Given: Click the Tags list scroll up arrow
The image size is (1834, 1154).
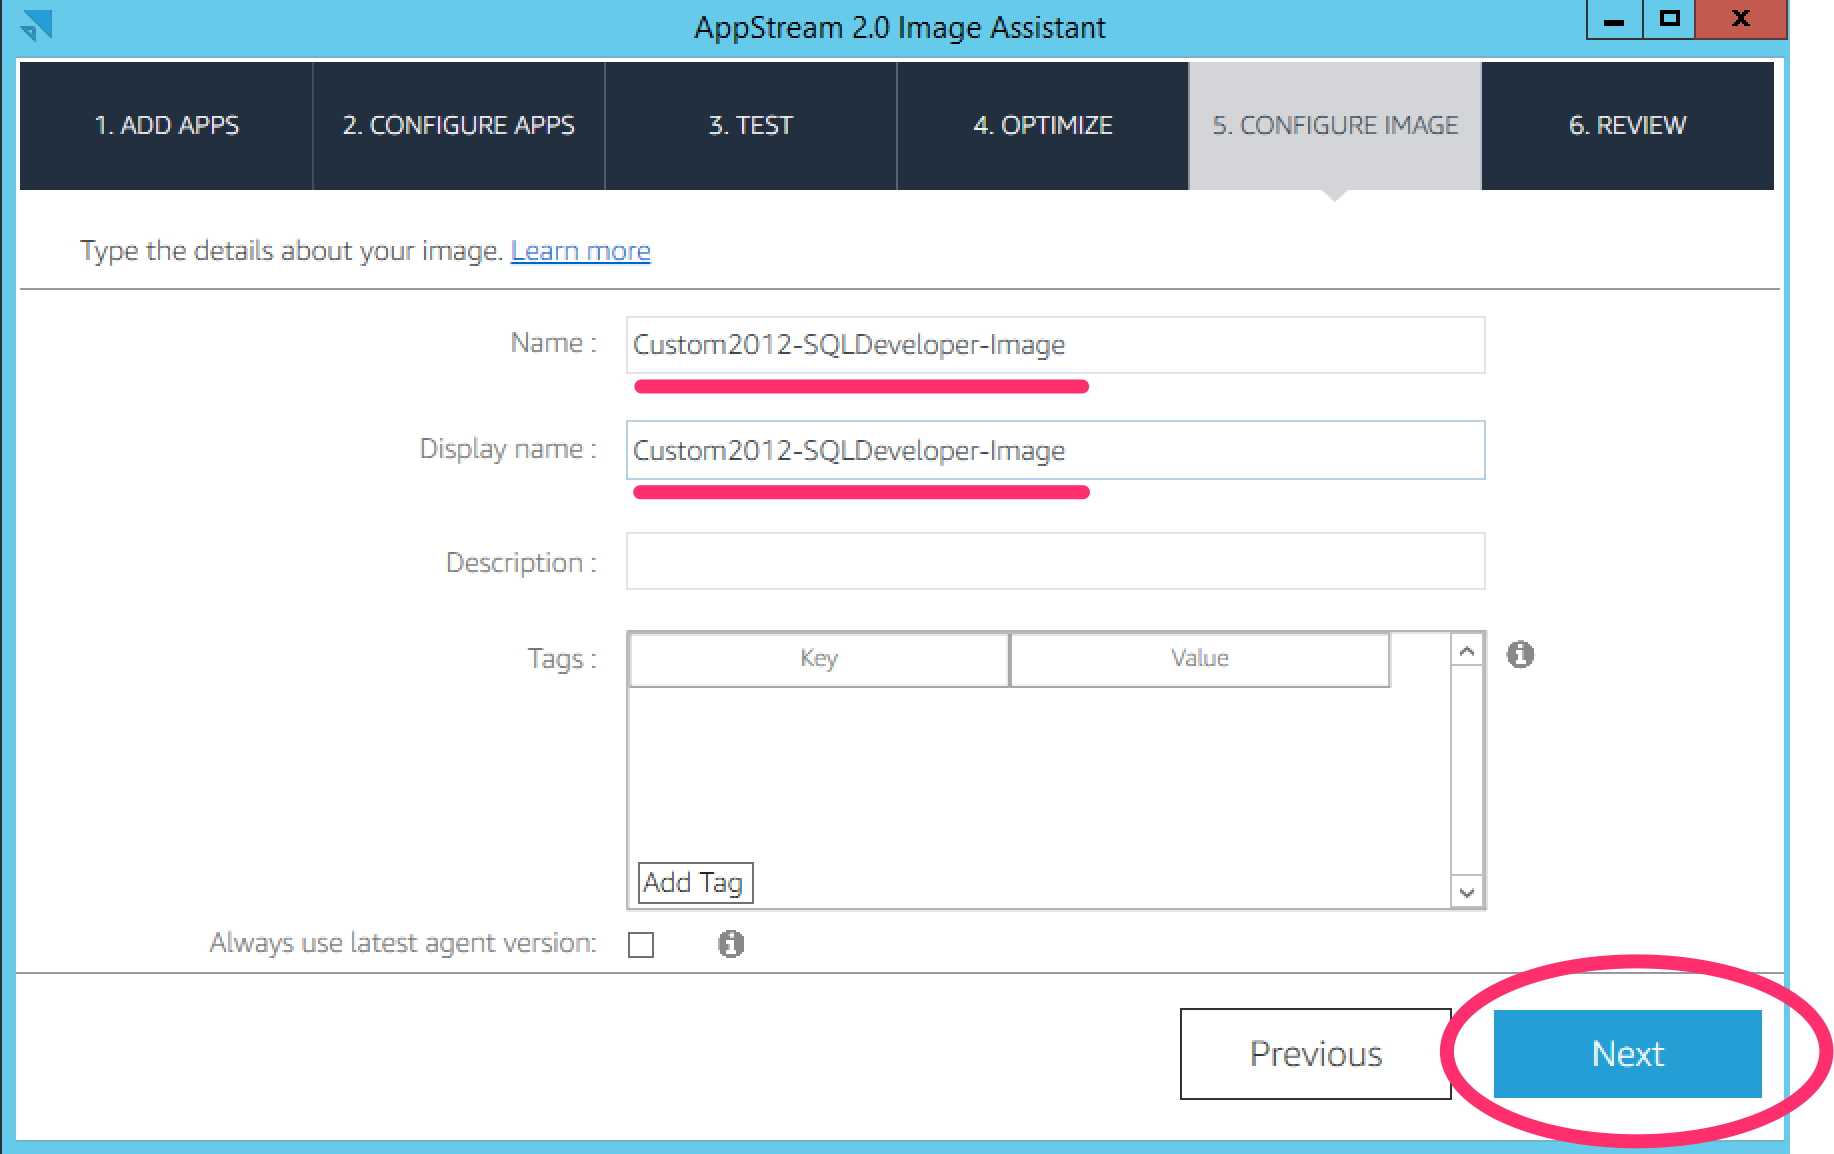Looking at the screenshot, I should point(1467,652).
